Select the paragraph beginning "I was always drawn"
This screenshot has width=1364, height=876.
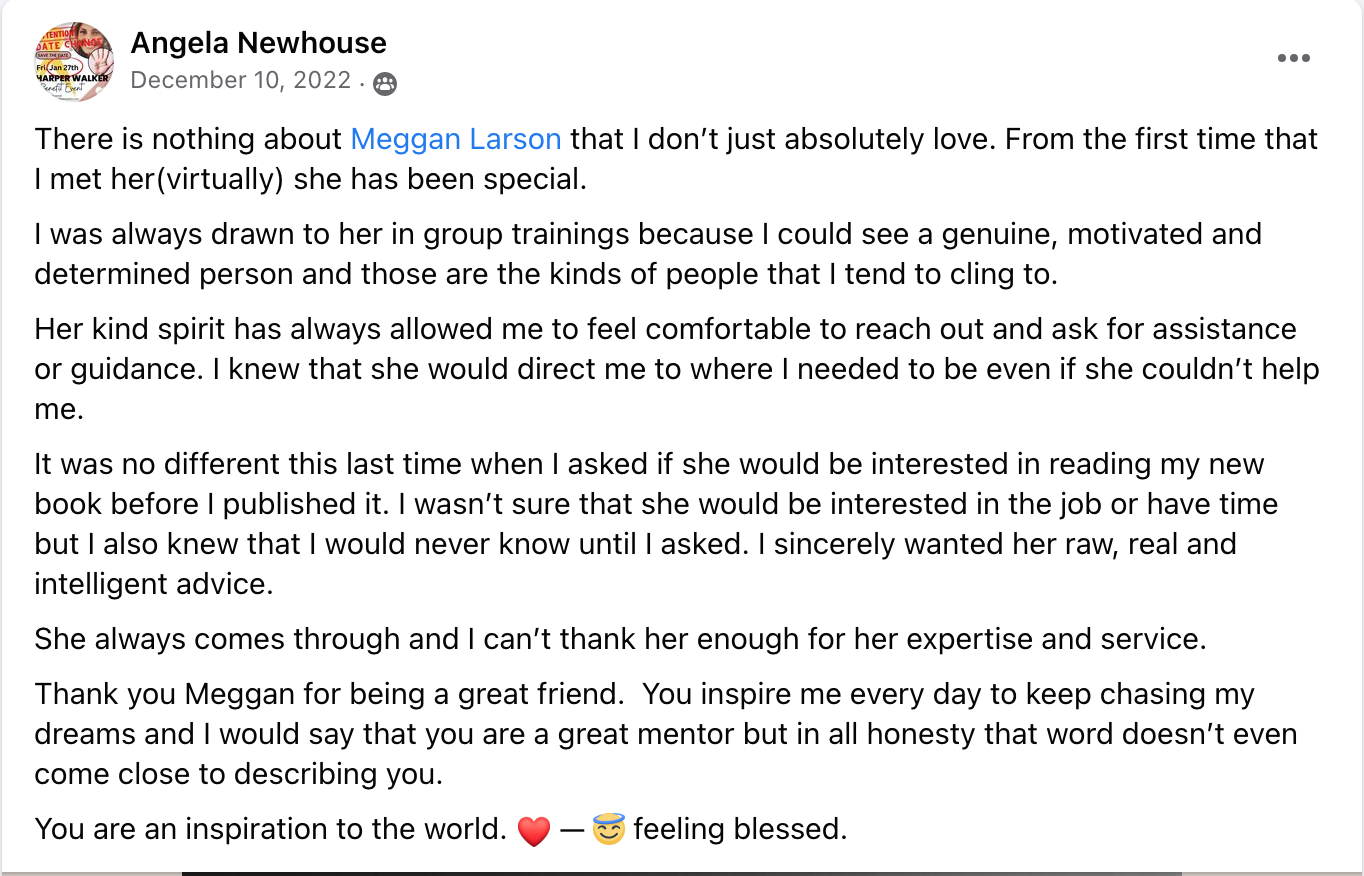(648, 255)
